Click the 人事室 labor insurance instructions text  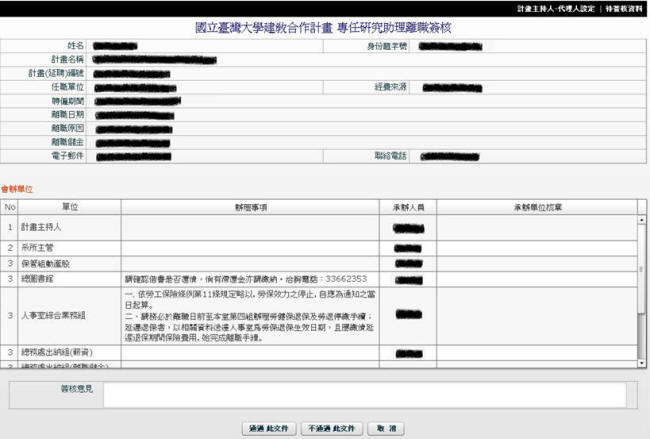point(250,316)
